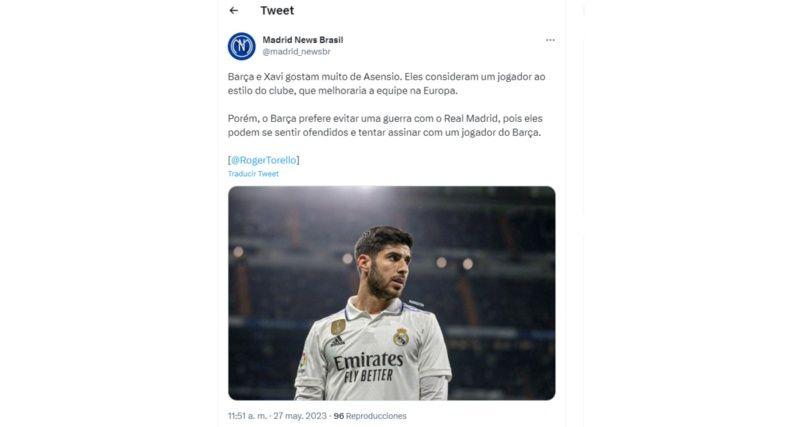
Task: Click the gold badge on the jersey chest
Action: [338, 326]
